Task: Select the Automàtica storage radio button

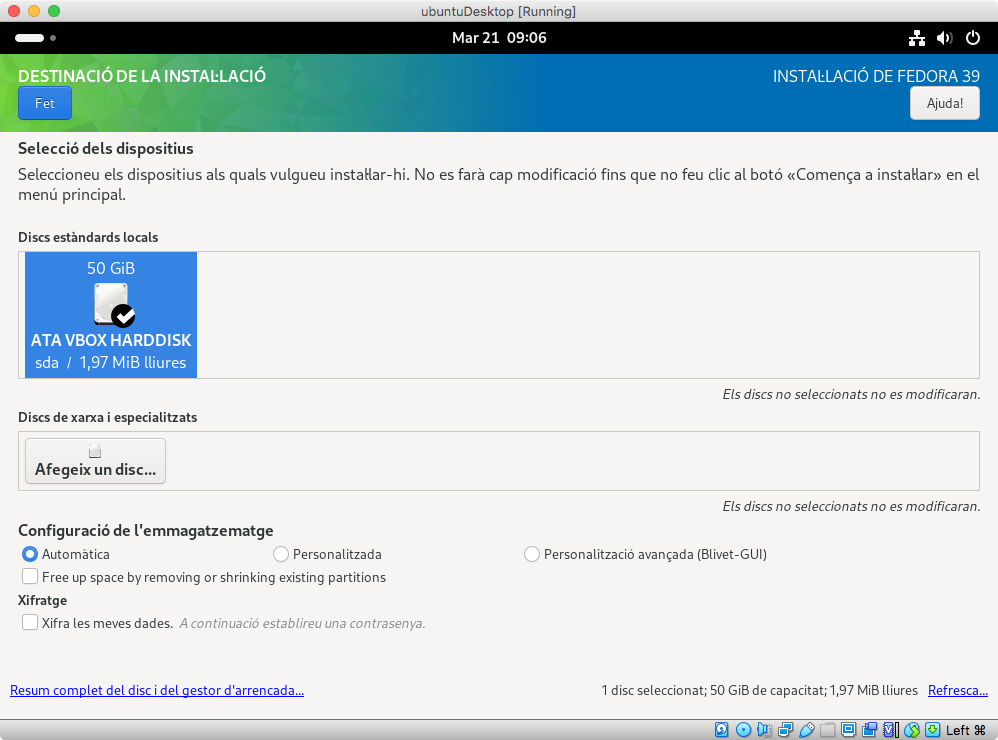Action: point(29,554)
